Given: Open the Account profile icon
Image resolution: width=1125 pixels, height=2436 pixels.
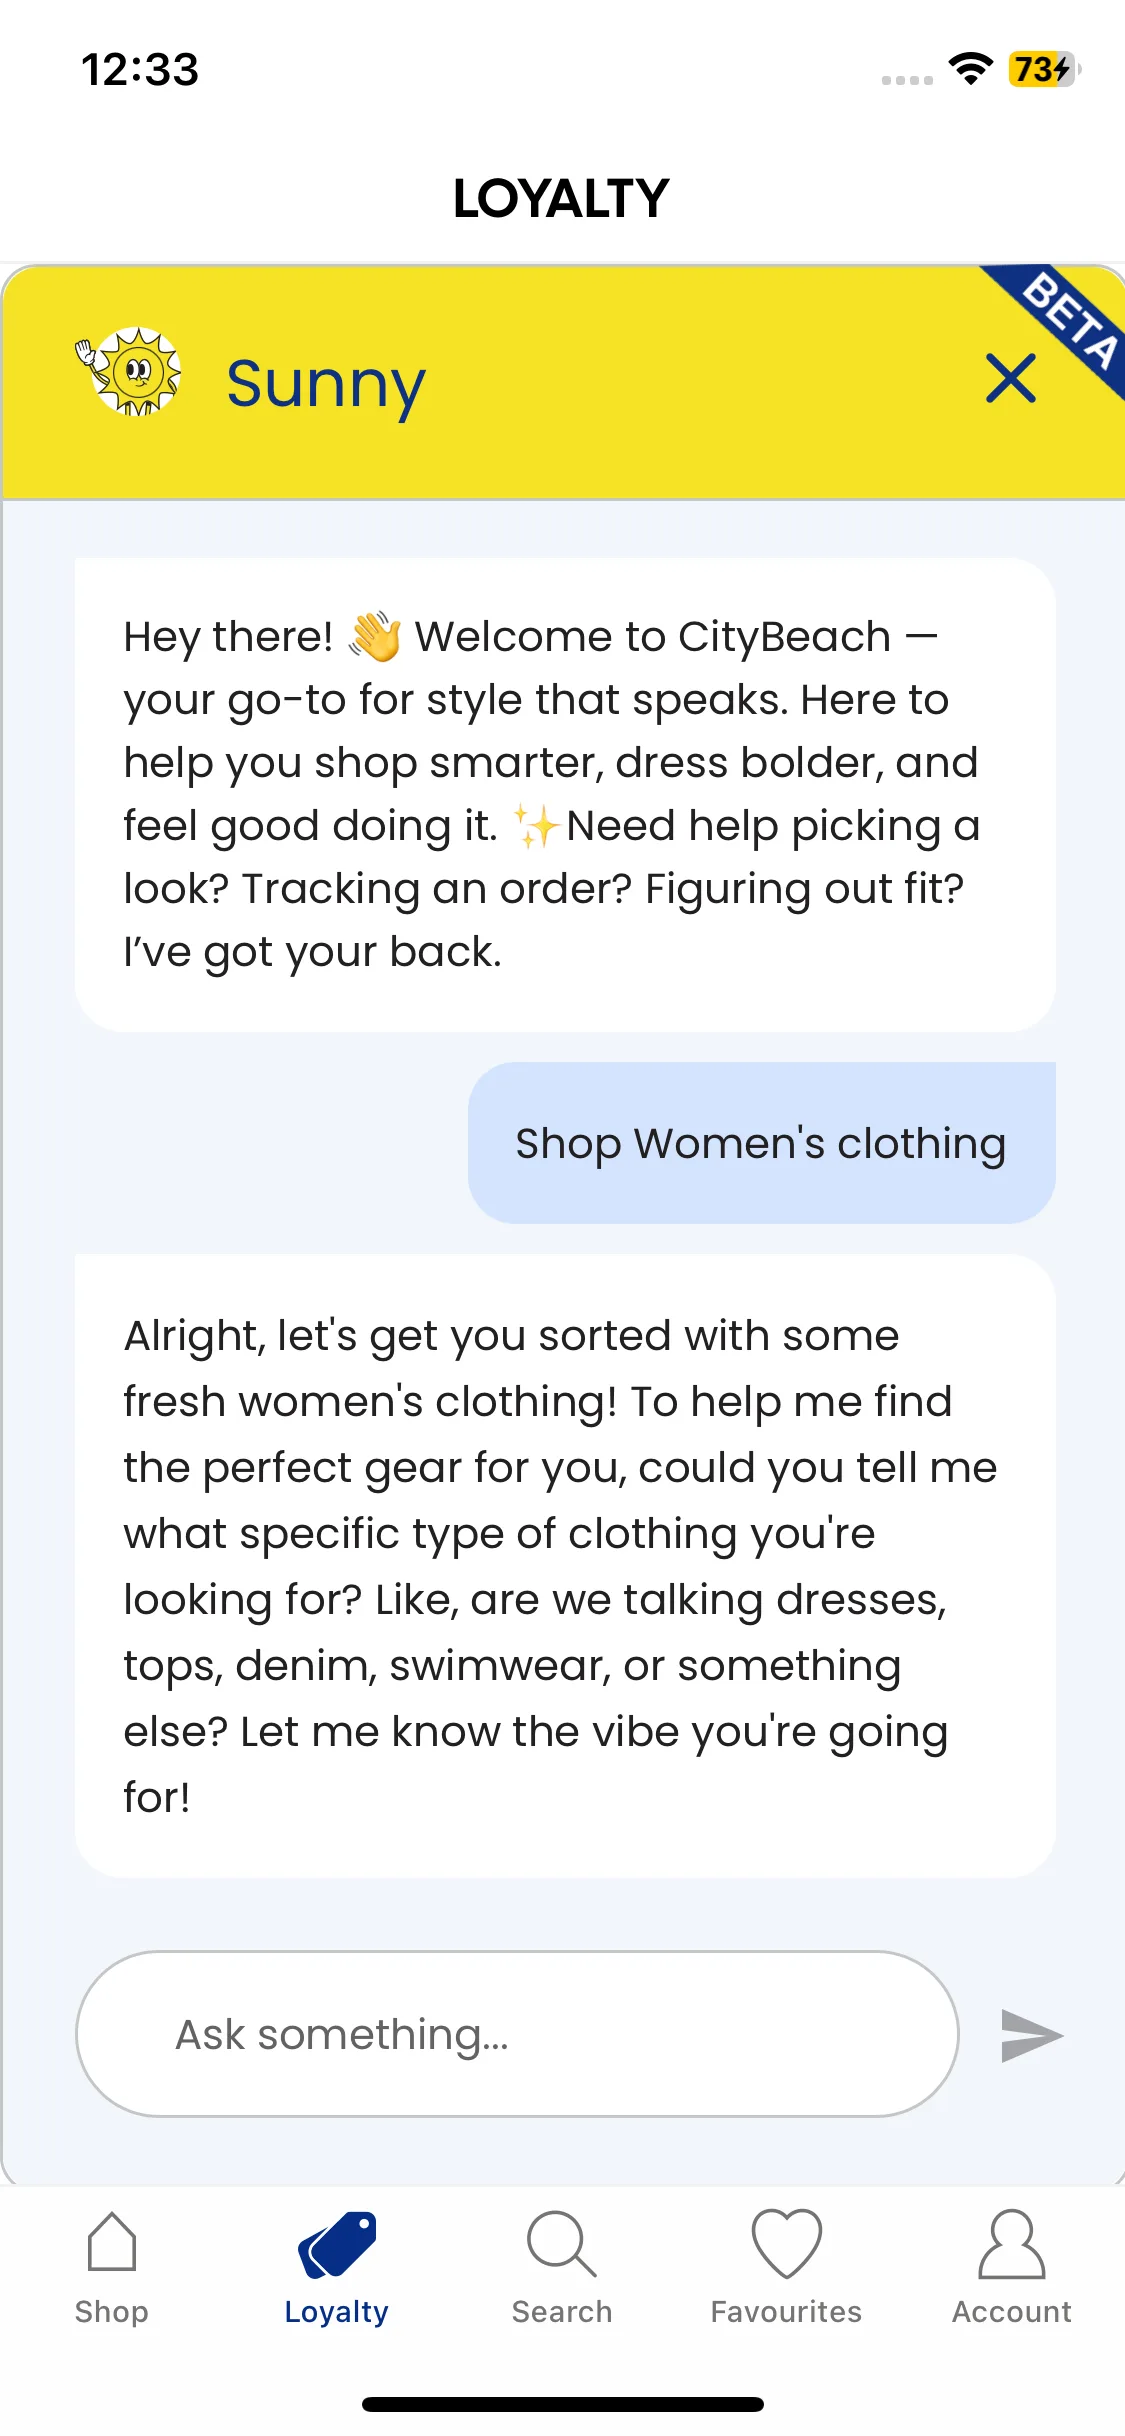Looking at the screenshot, I should 1012,2243.
